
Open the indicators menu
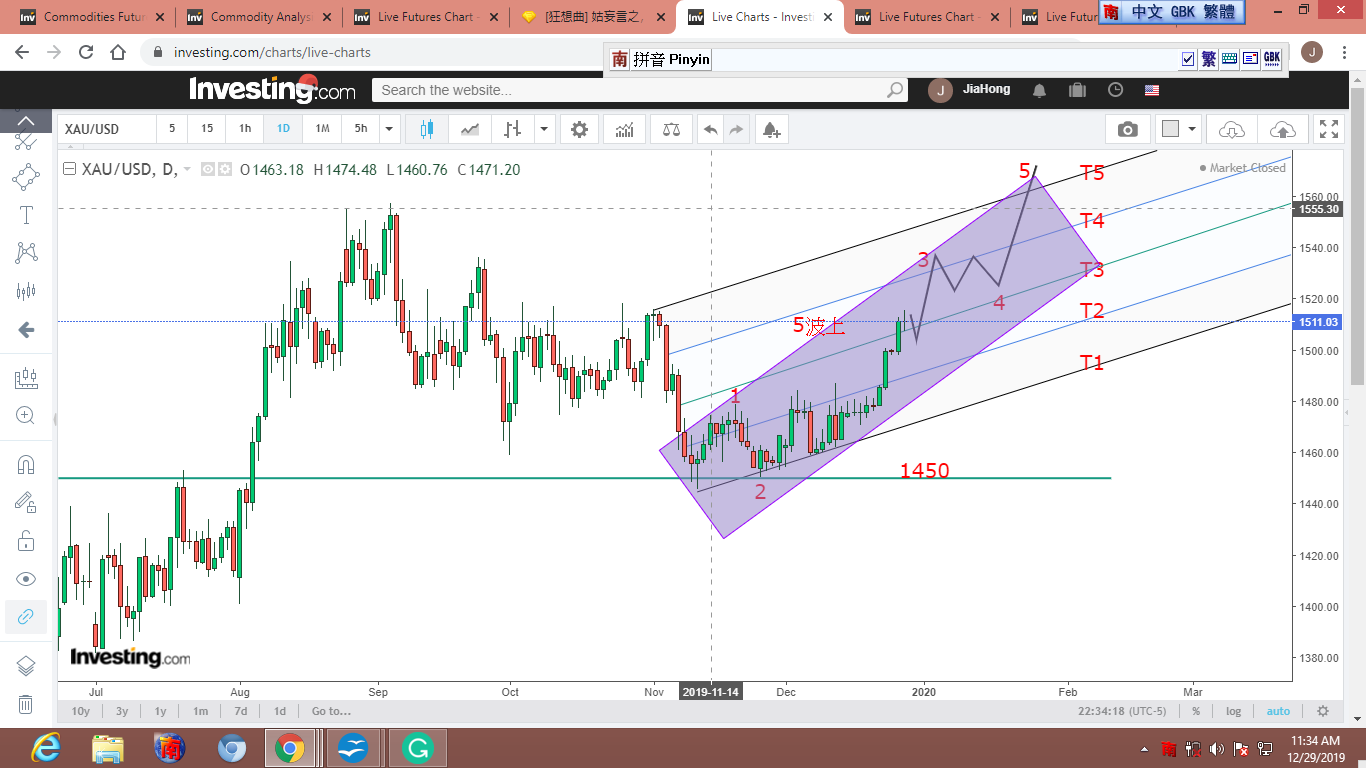624,129
